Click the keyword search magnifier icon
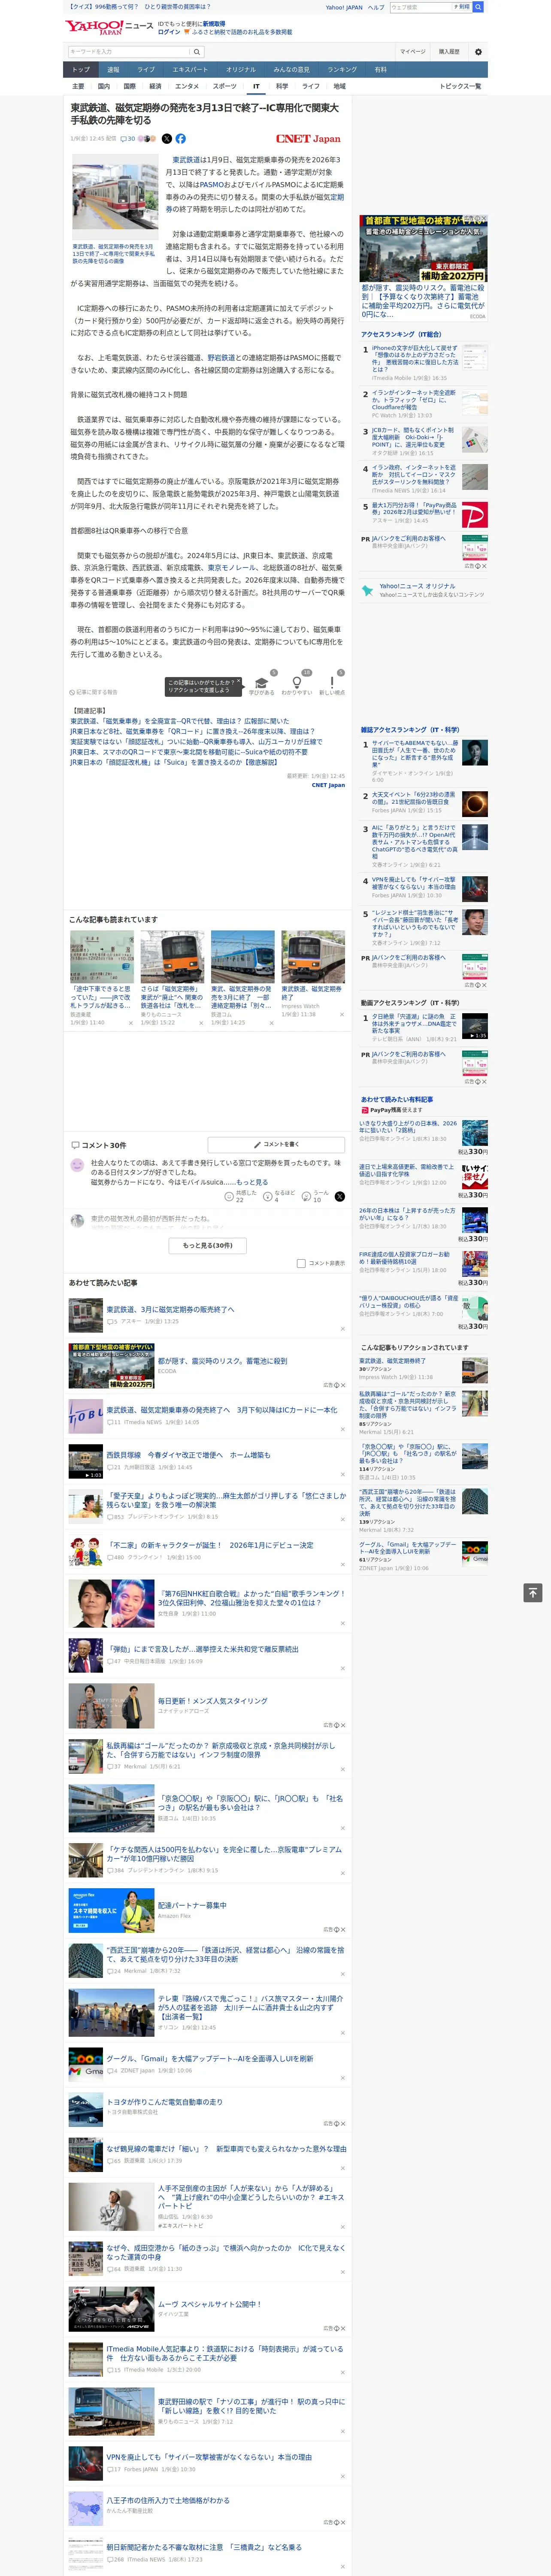Viewport: 551px width, 2576px height. click(196, 52)
